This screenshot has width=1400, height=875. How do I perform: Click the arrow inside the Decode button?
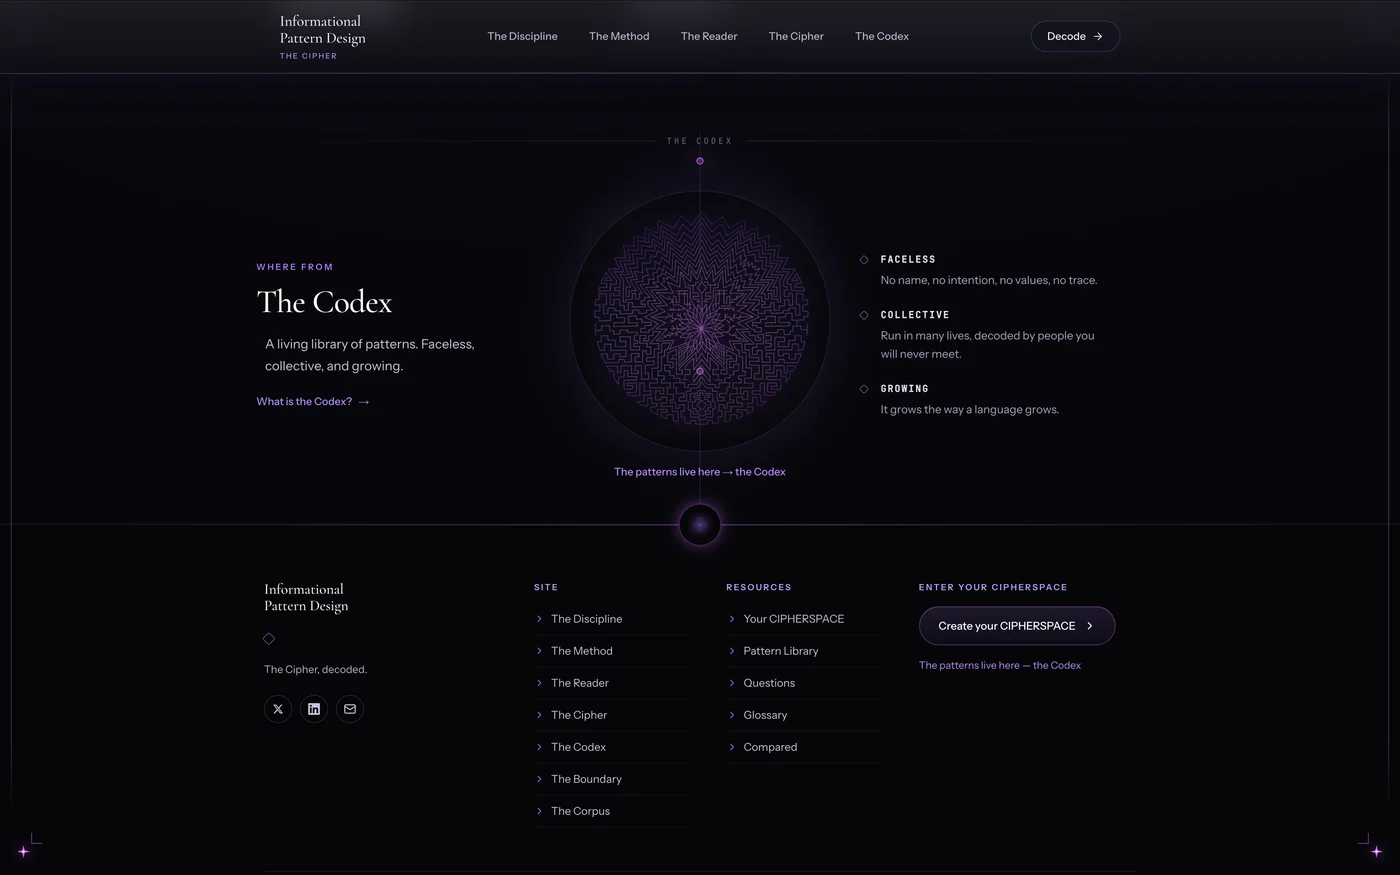(x=1098, y=36)
